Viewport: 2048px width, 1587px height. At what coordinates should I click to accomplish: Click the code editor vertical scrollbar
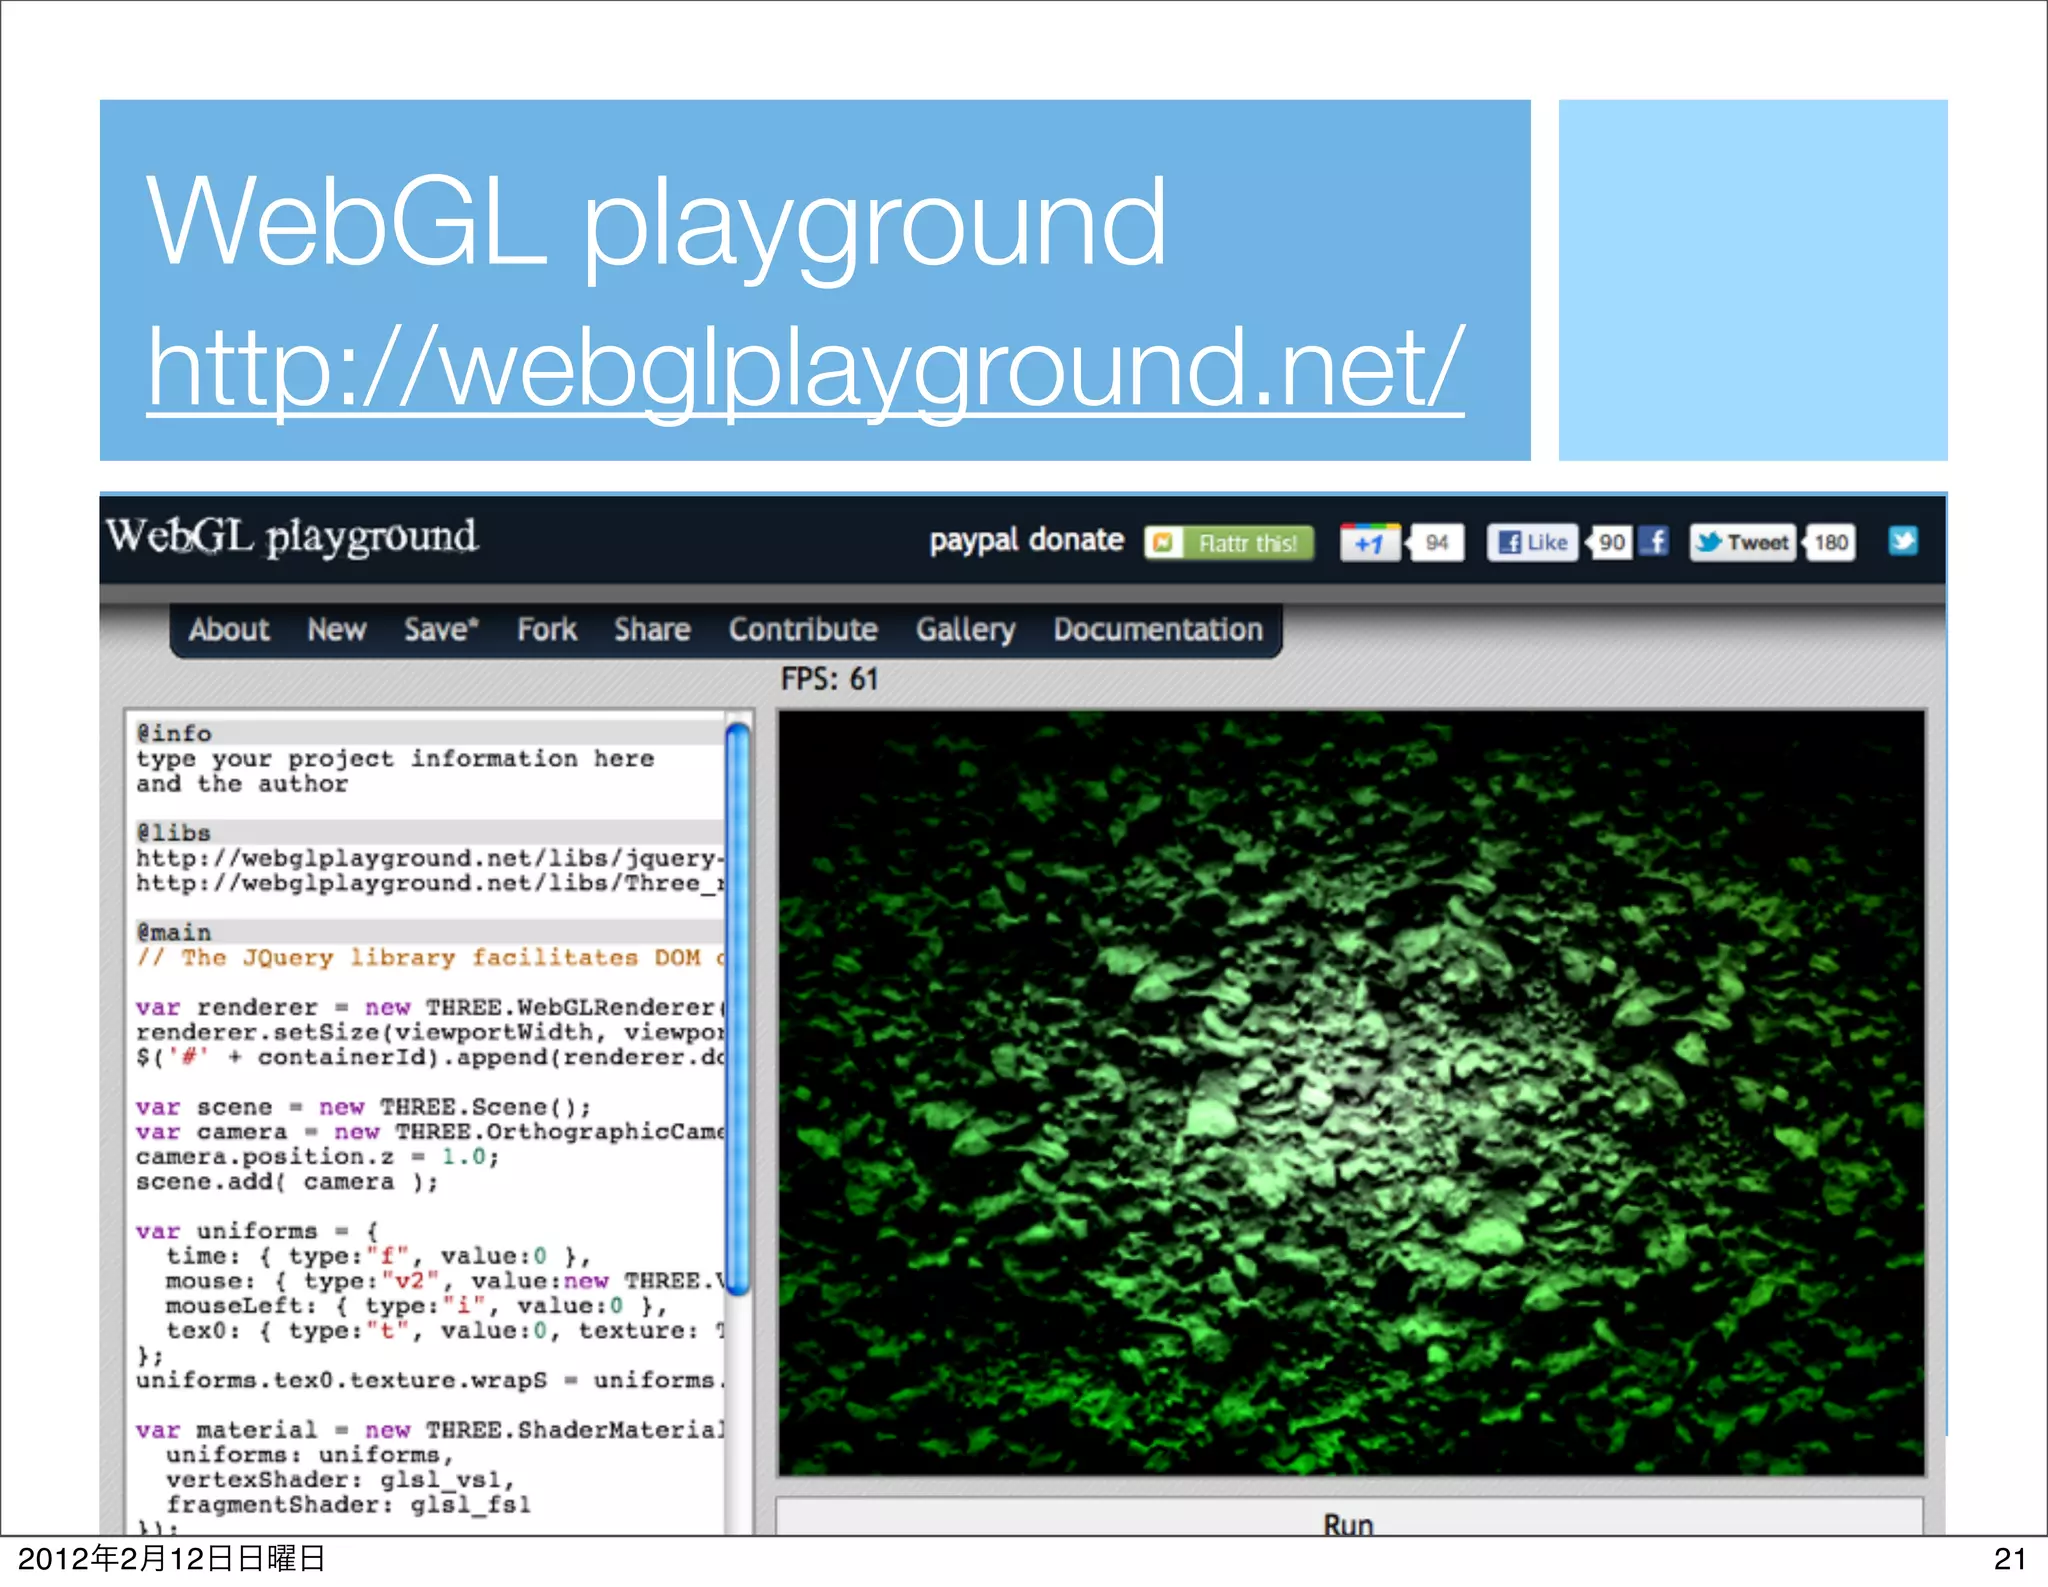click(x=738, y=1008)
